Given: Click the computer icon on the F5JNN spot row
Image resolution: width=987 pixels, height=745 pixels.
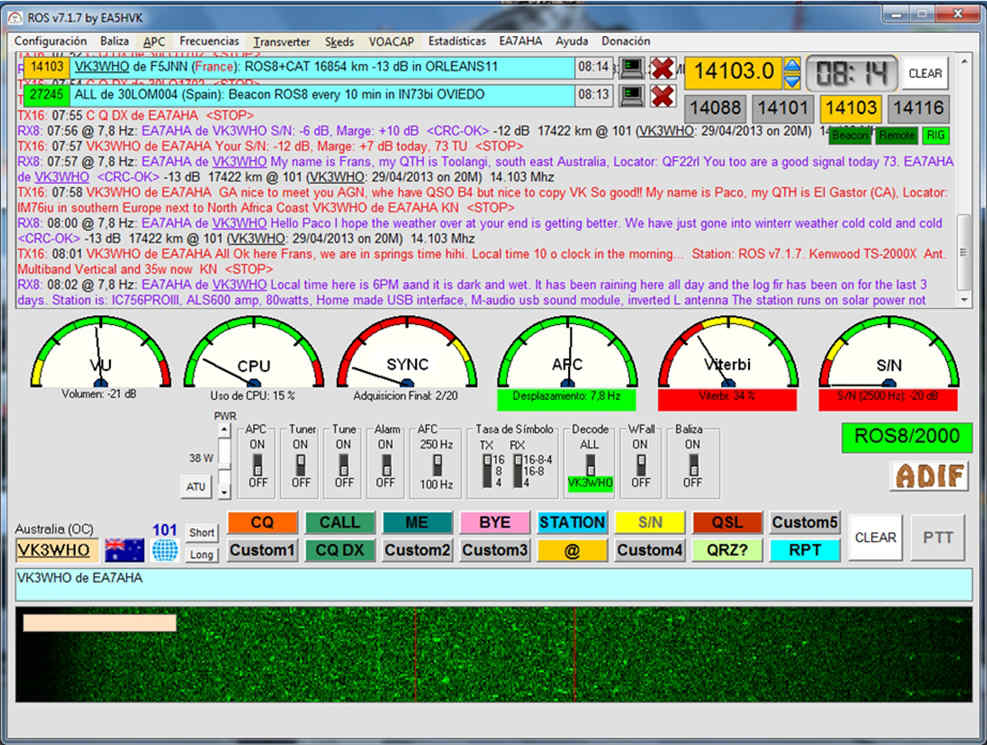Looking at the screenshot, I should pyautogui.click(x=631, y=67).
